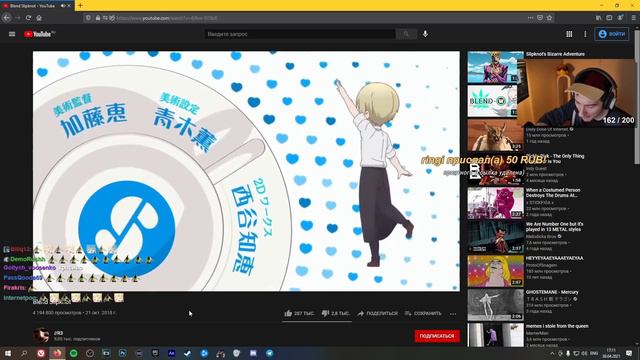Open the browser home page
Viewport: 640px width, 360px height.
coord(39,18)
